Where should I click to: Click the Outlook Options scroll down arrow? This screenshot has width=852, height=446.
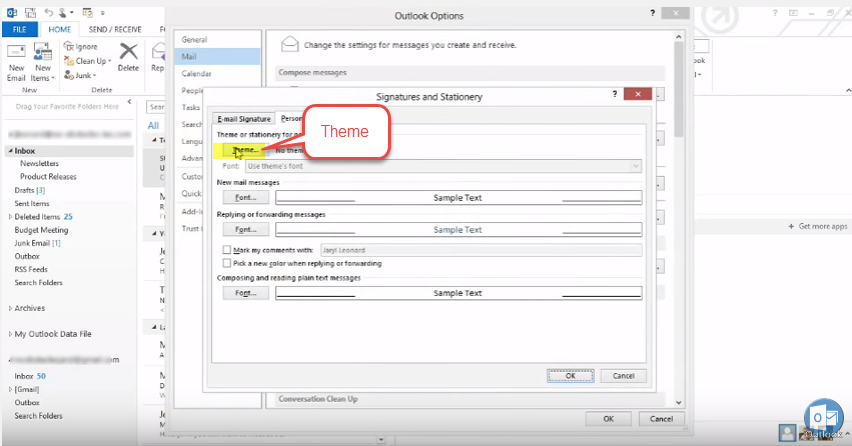coord(679,403)
